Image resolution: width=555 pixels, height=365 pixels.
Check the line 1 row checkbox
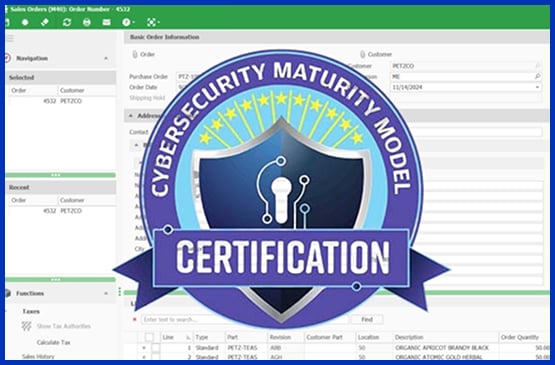tap(156, 348)
